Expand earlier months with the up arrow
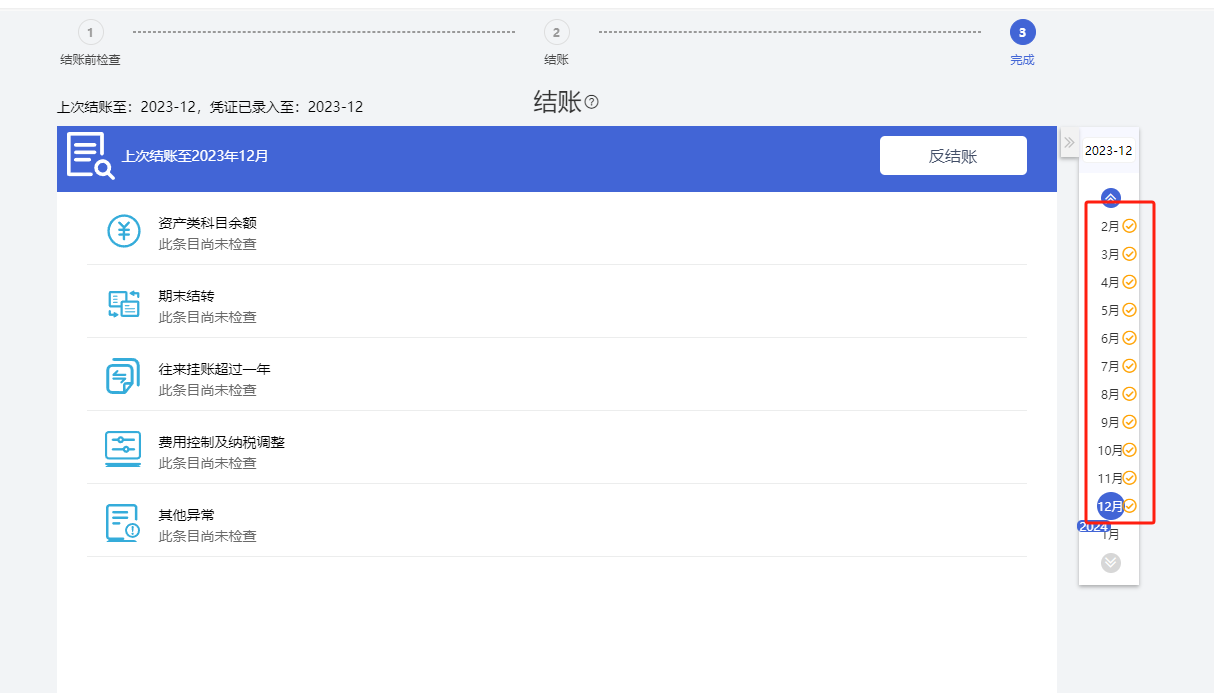1214x693 pixels. click(1111, 197)
